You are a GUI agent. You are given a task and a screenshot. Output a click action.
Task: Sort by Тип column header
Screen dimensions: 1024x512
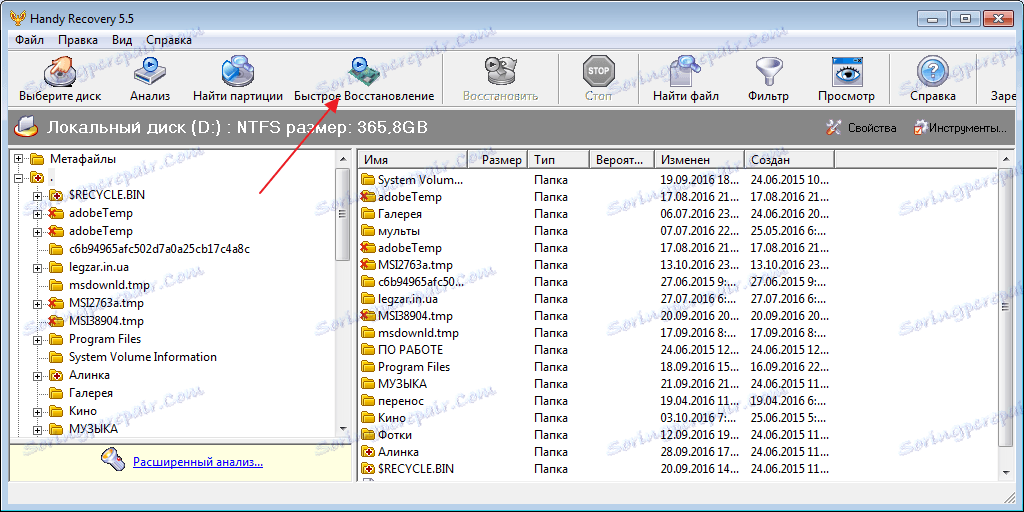point(558,159)
